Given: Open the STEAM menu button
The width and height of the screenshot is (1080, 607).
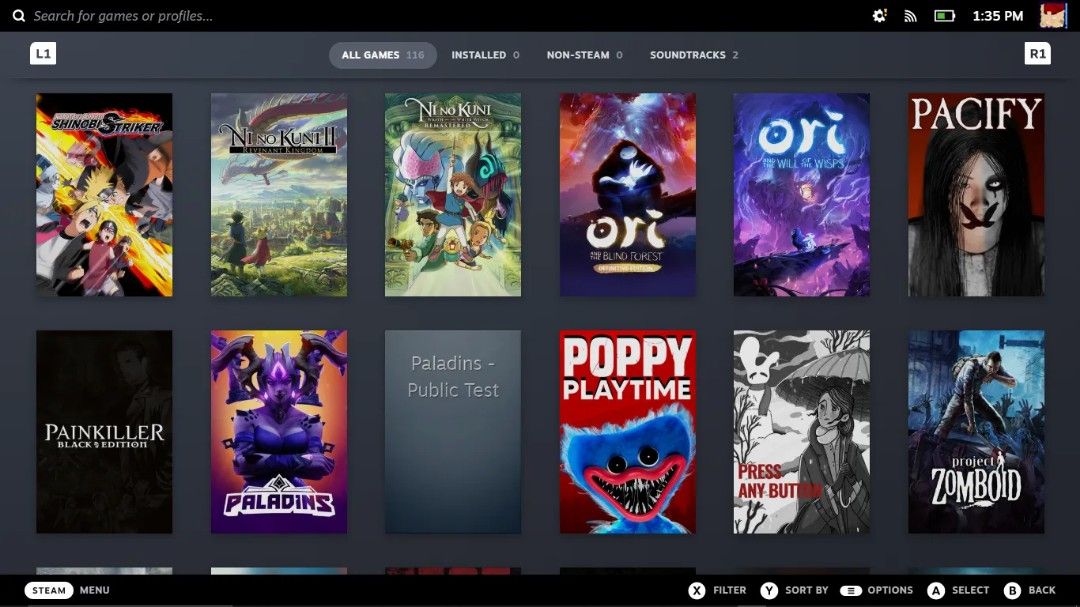Looking at the screenshot, I should tap(49, 590).
